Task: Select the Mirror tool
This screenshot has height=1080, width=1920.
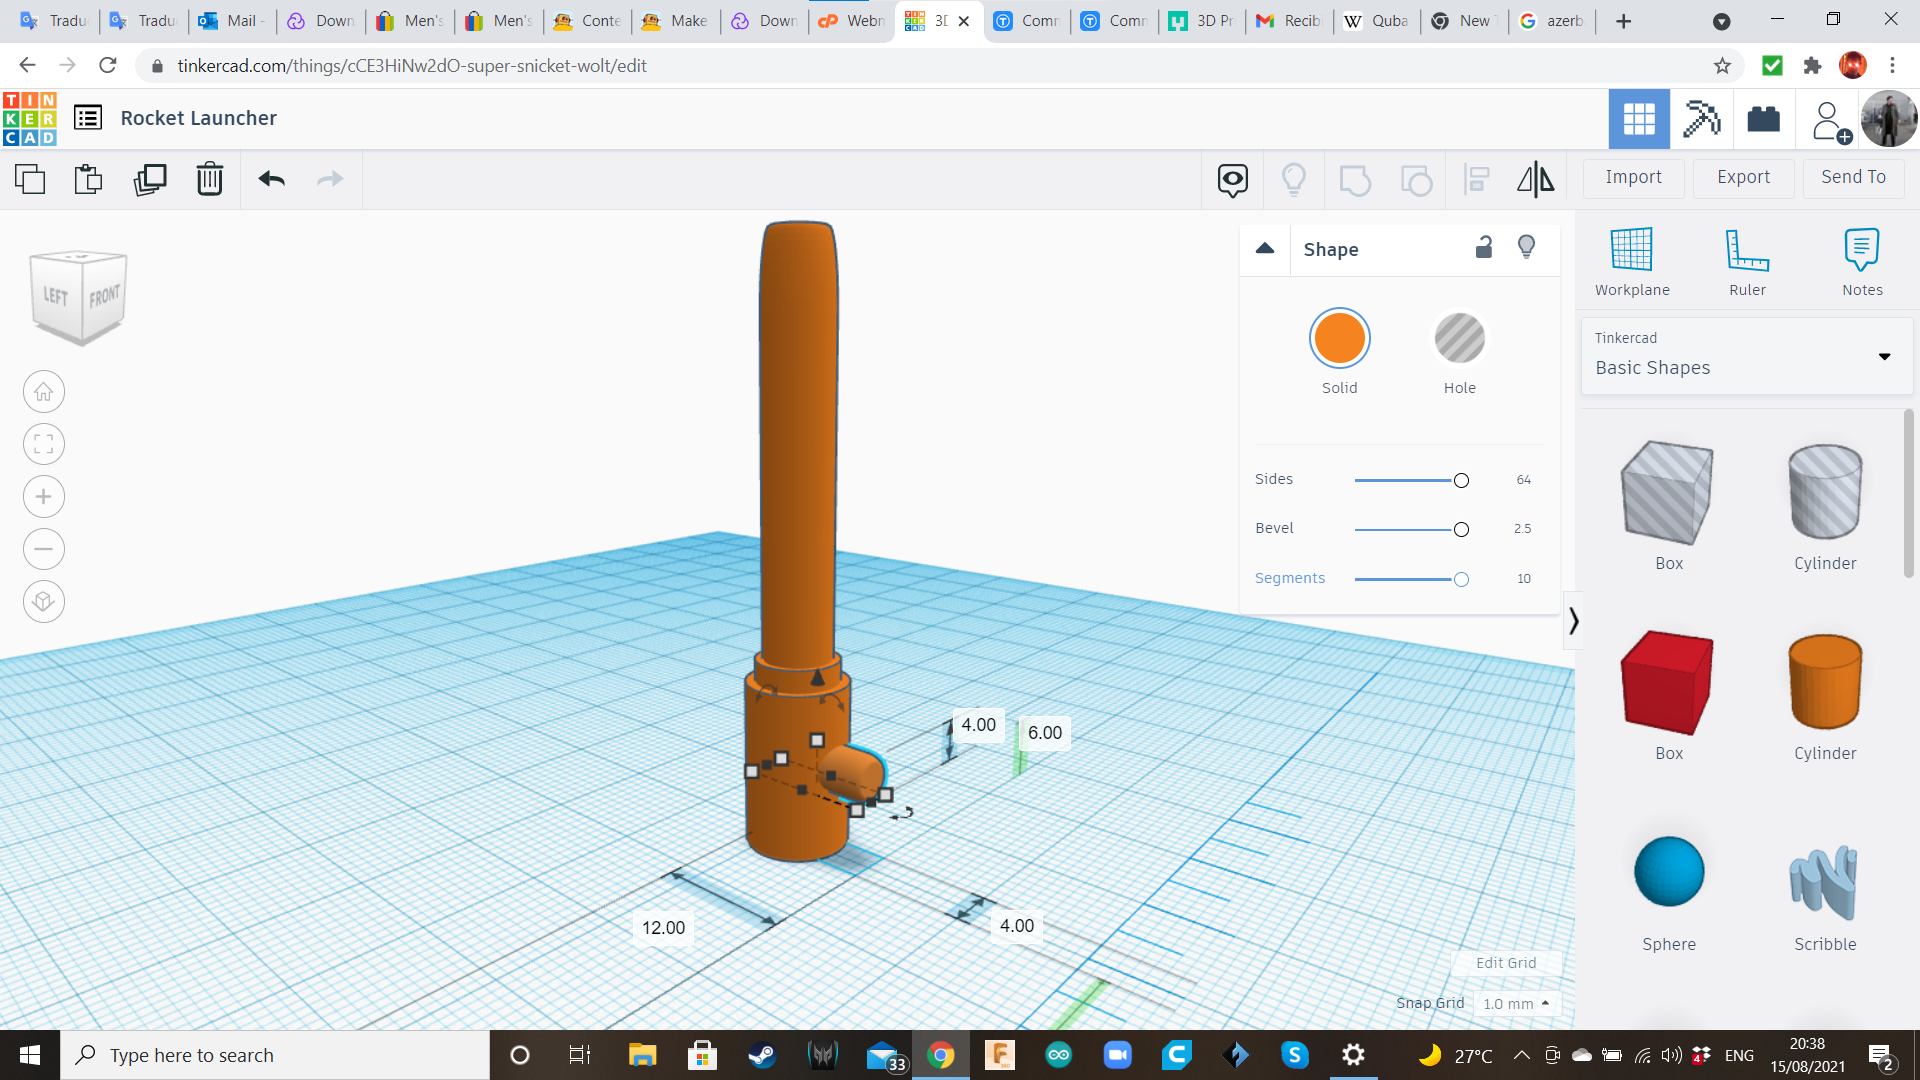Action: coord(1536,180)
